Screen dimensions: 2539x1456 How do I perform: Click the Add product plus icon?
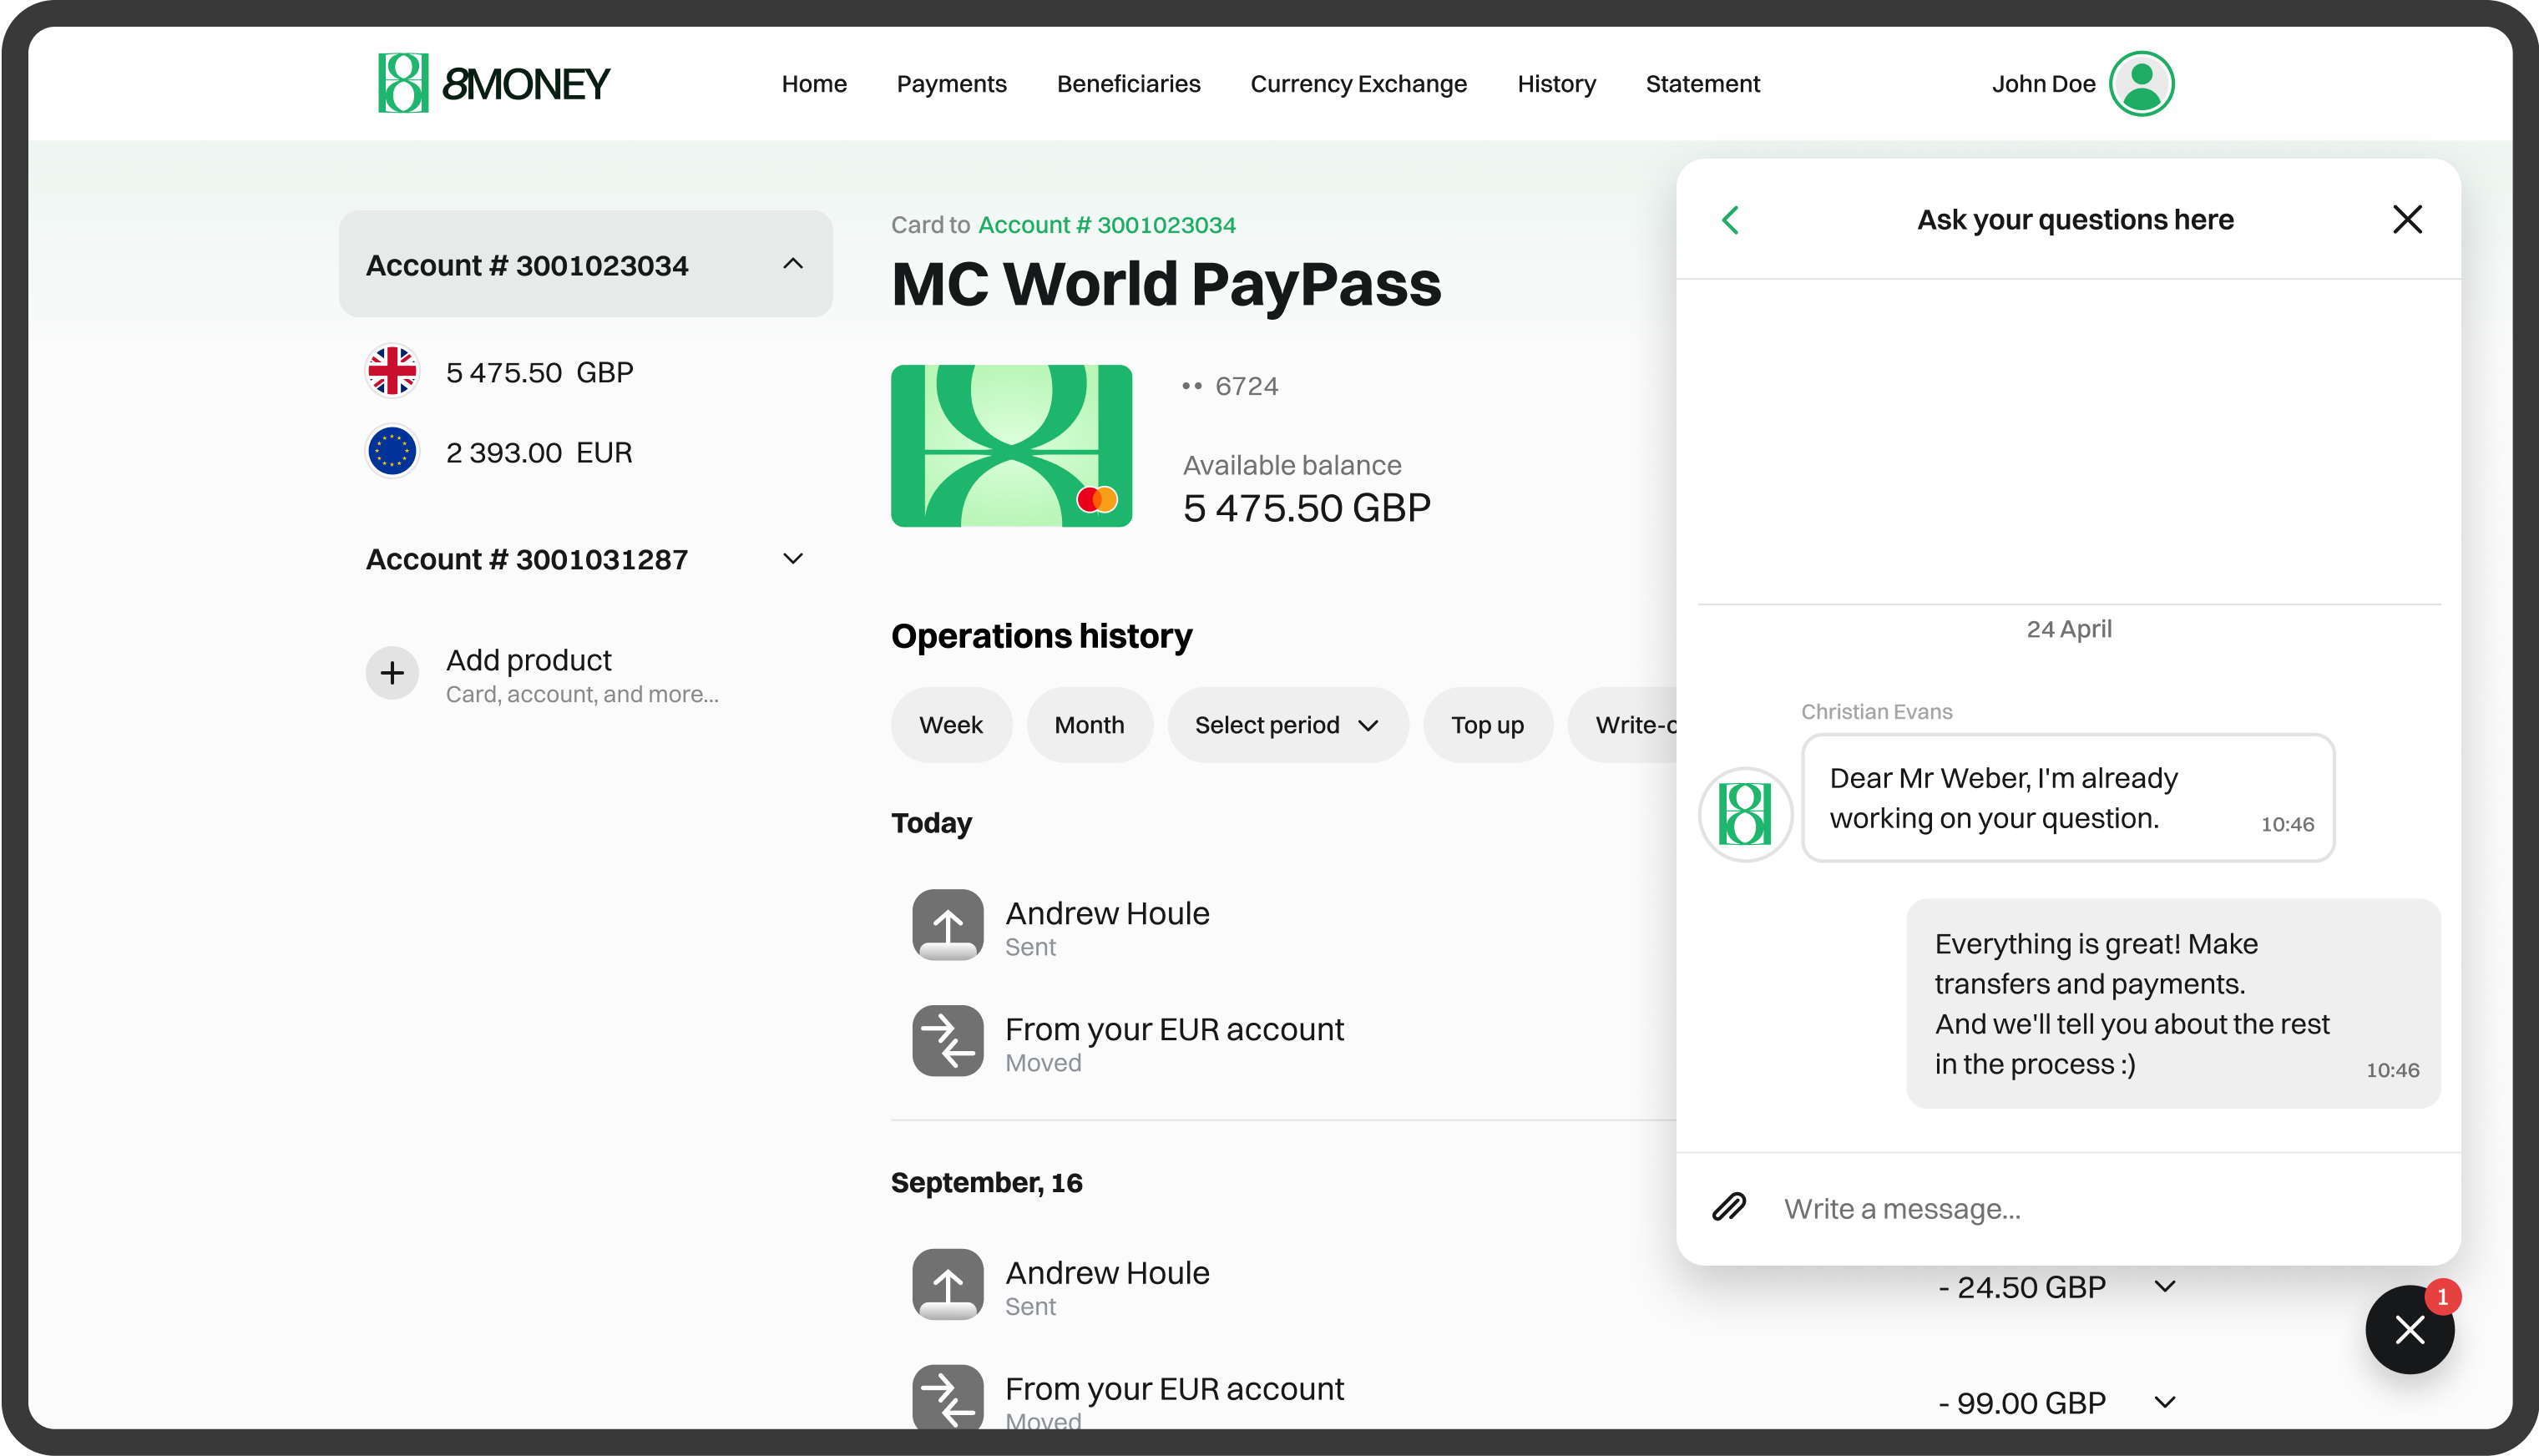[392, 673]
